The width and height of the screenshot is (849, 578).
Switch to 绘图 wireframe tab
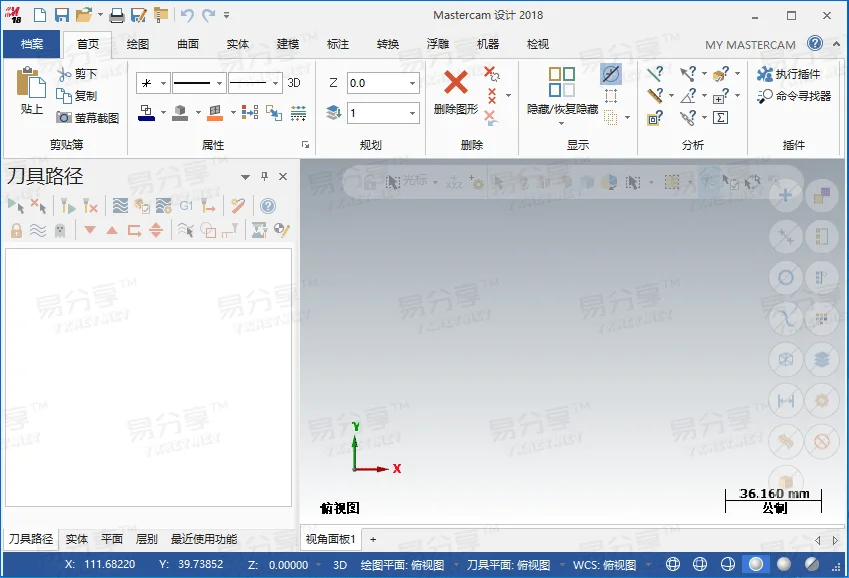click(138, 44)
